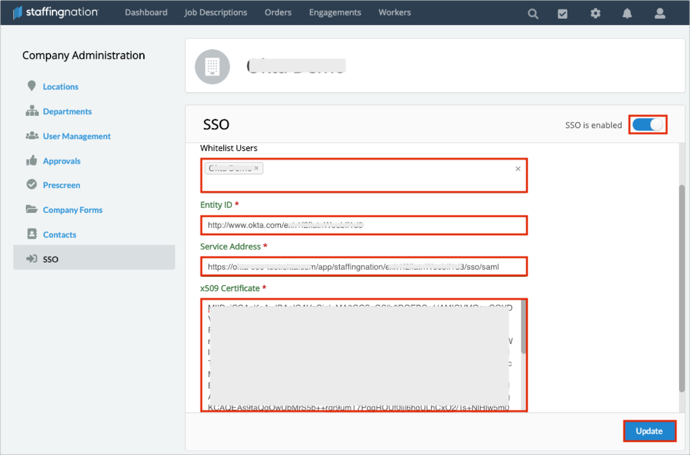Click the Prescreen checkmark circle icon
Viewport: 690px width, 455px height.
coord(32,184)
